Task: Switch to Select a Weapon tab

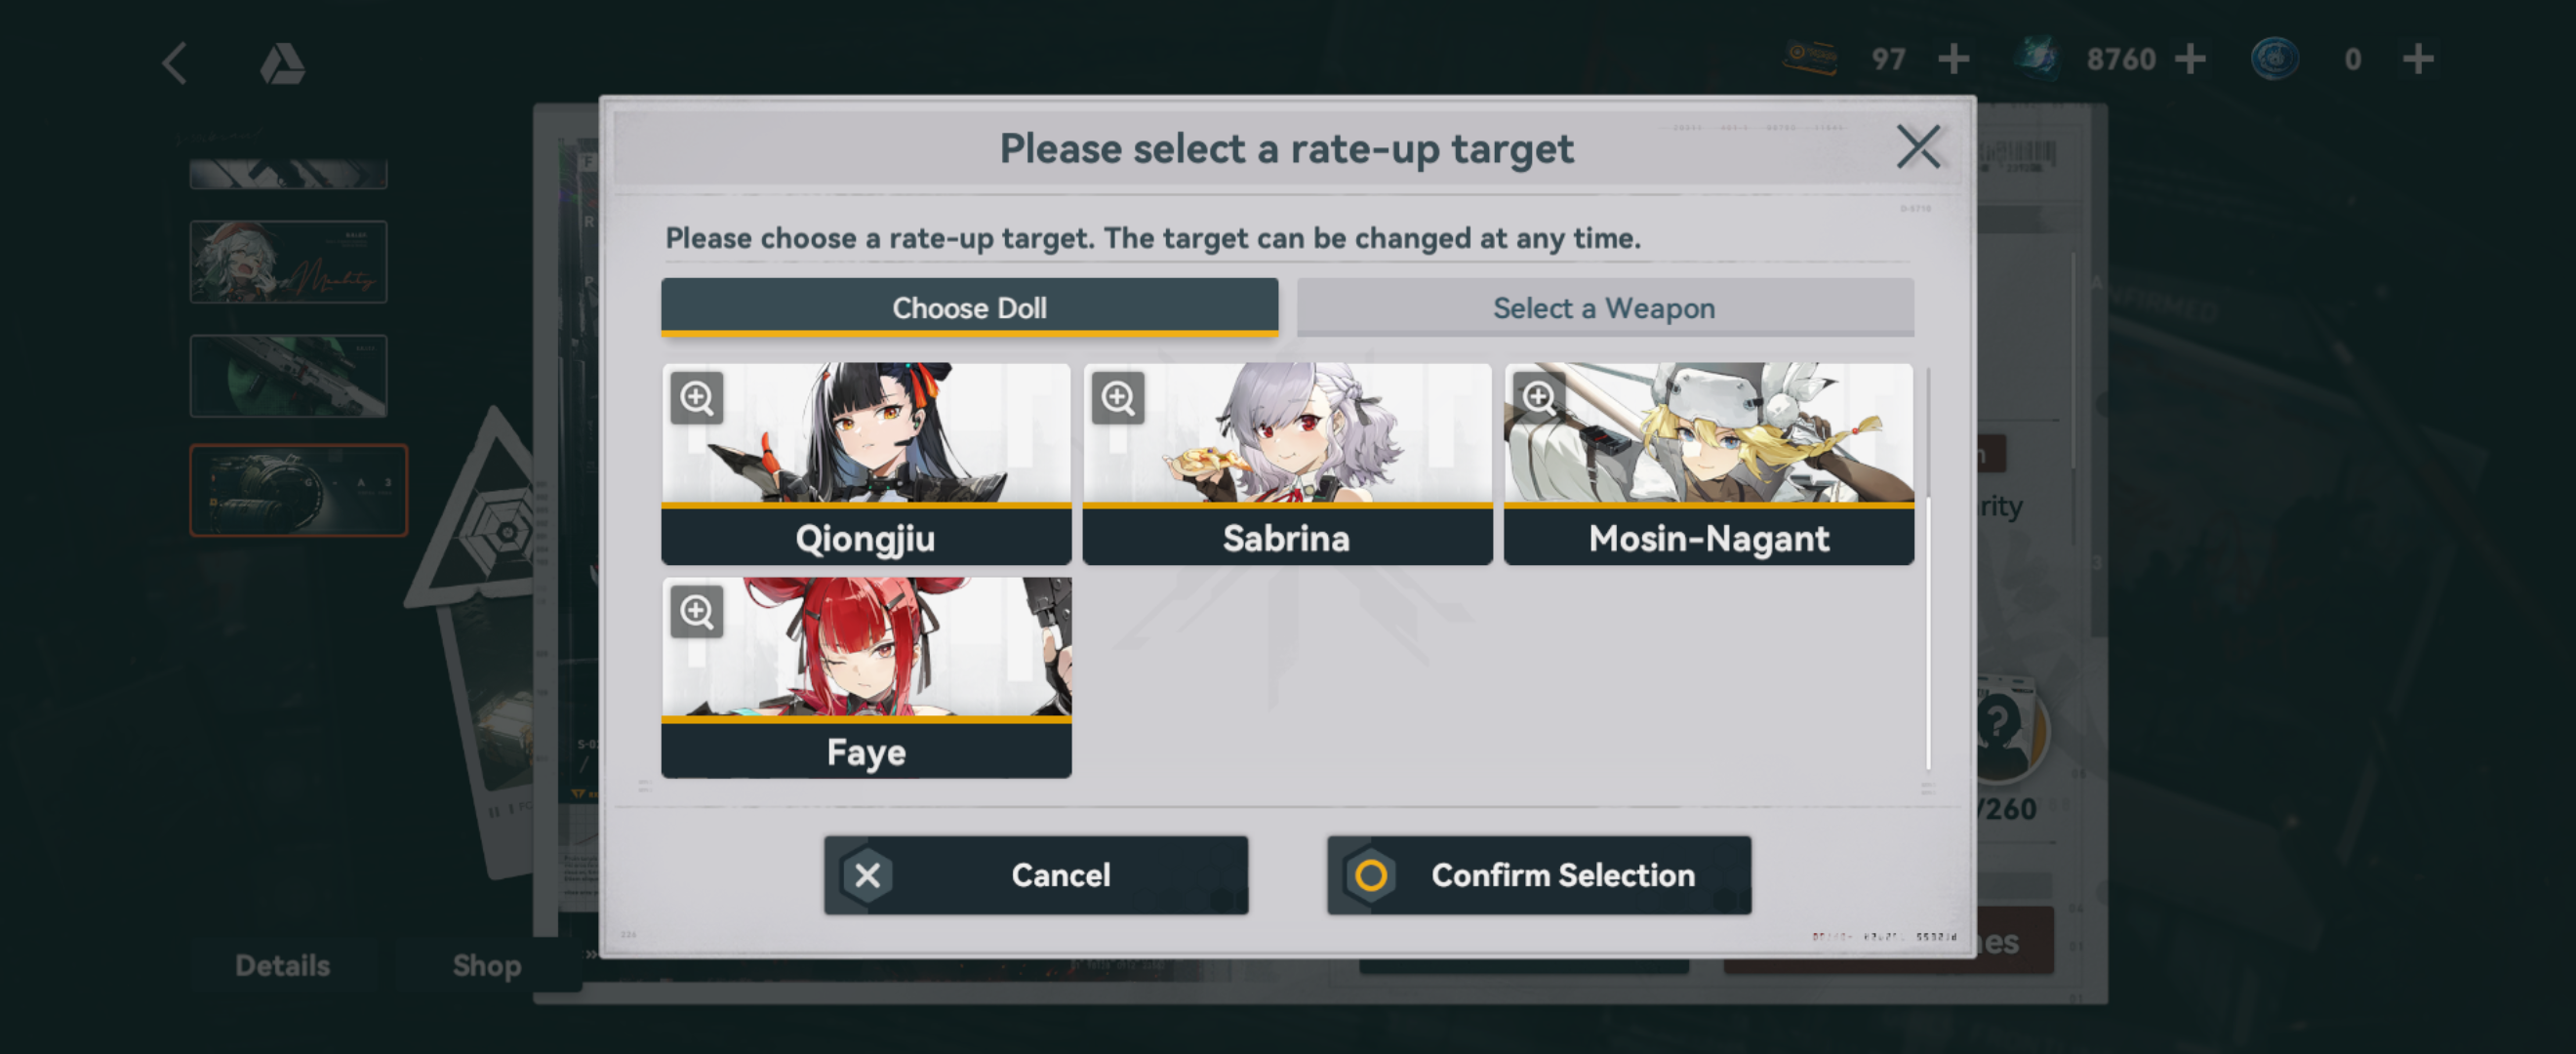Action: pyautogui.click(x=1604, y=307)
